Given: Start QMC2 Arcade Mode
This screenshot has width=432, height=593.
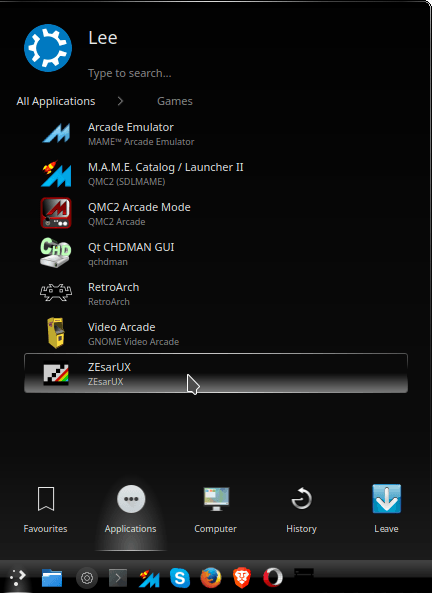Looking at the screenshot, I should pos(216,214).
